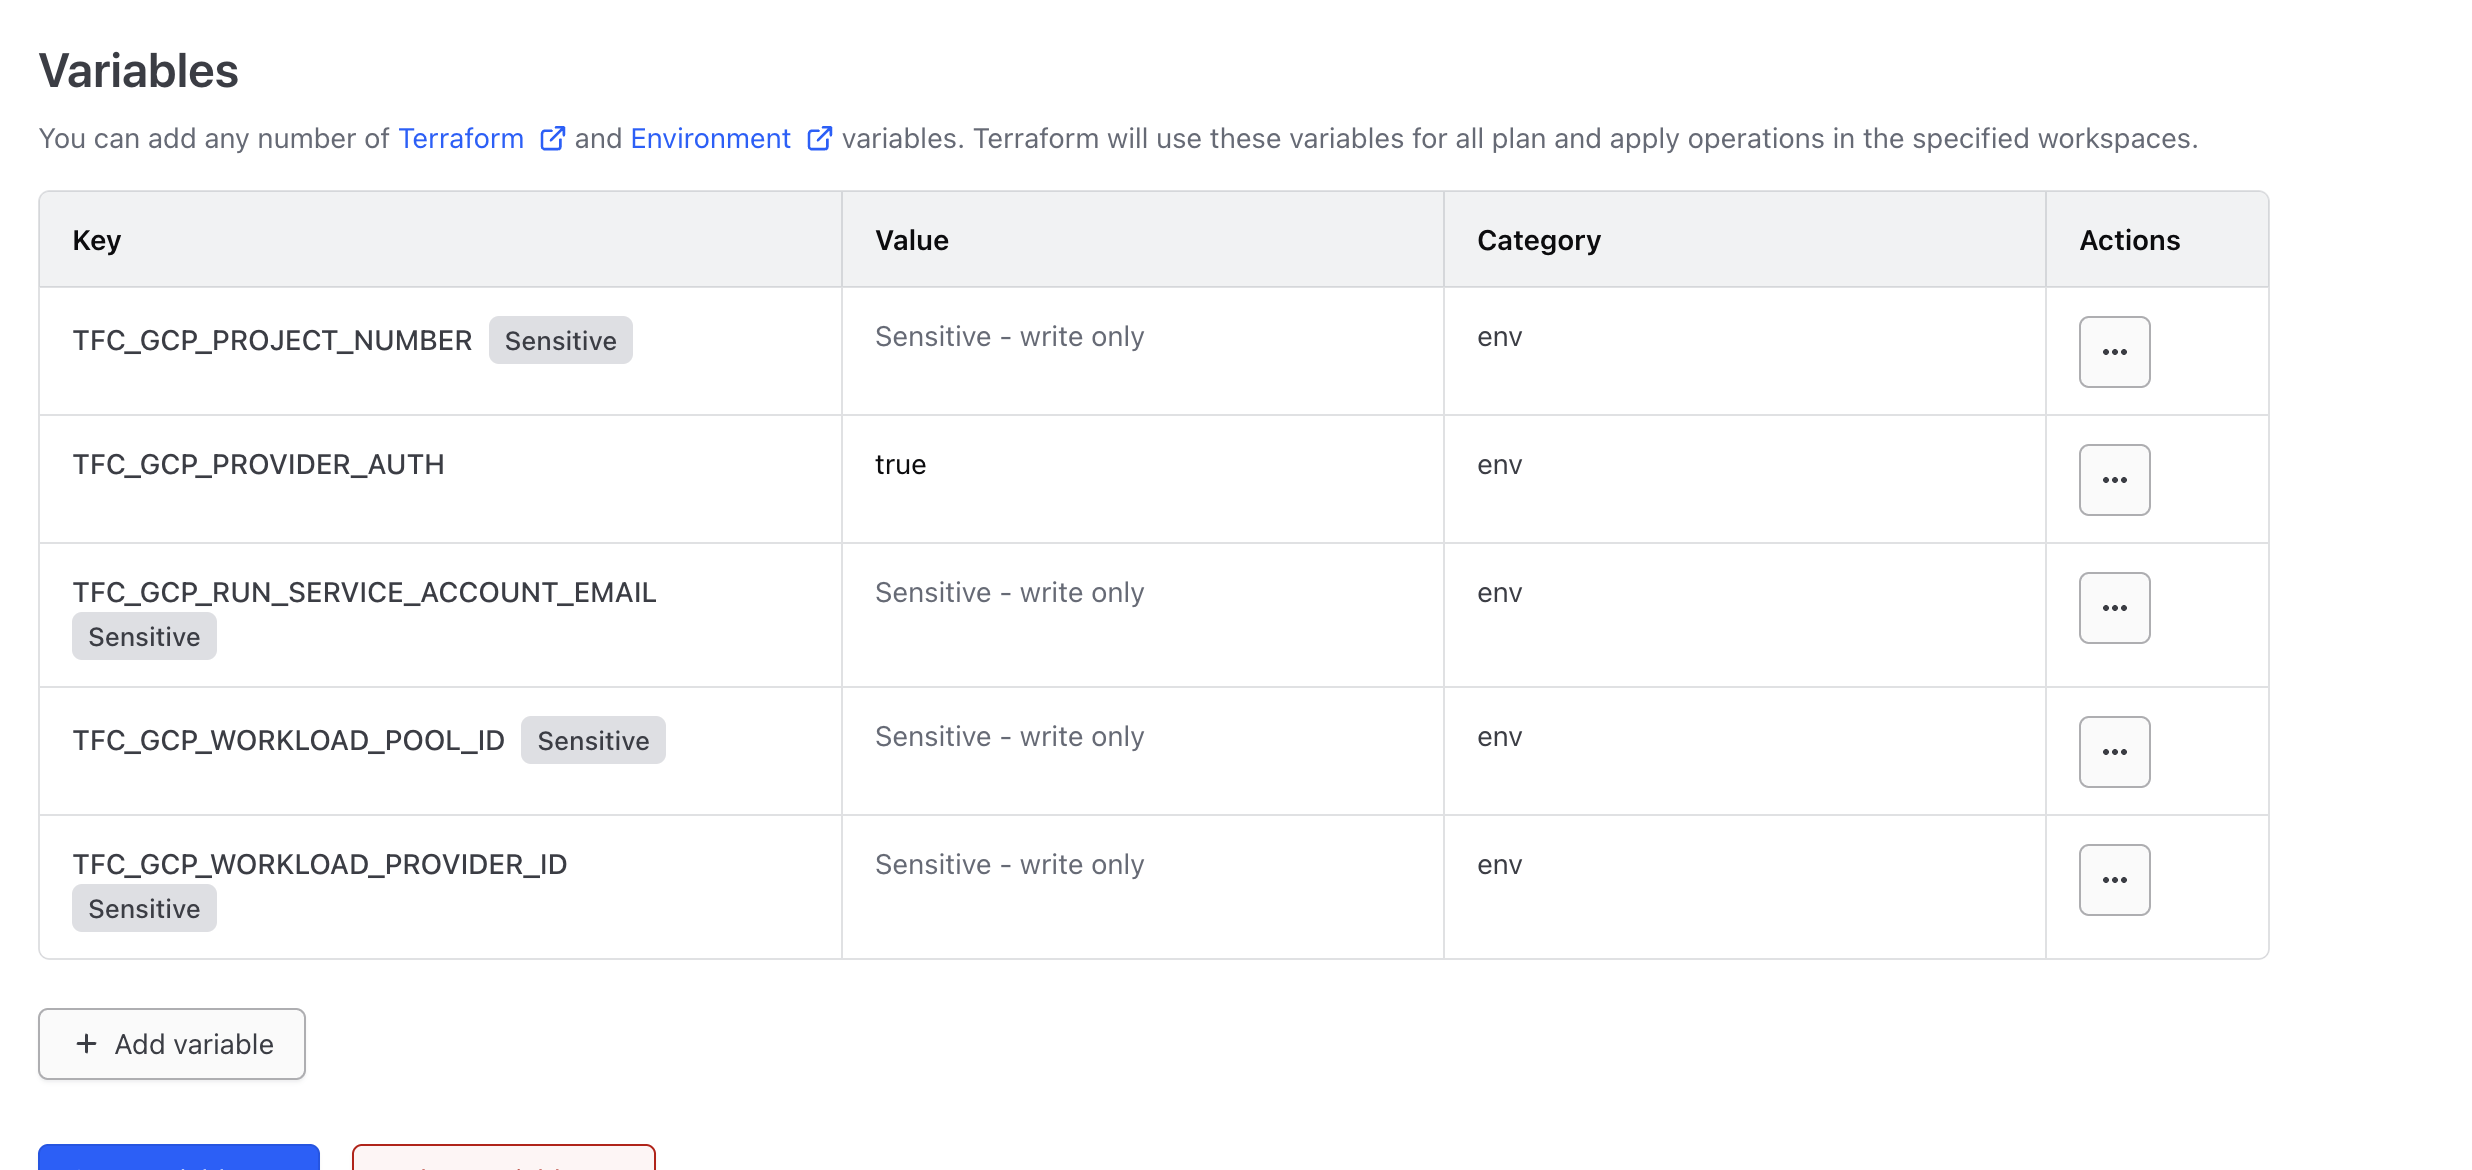Click external link icon beside Environment

coord(819,138)
